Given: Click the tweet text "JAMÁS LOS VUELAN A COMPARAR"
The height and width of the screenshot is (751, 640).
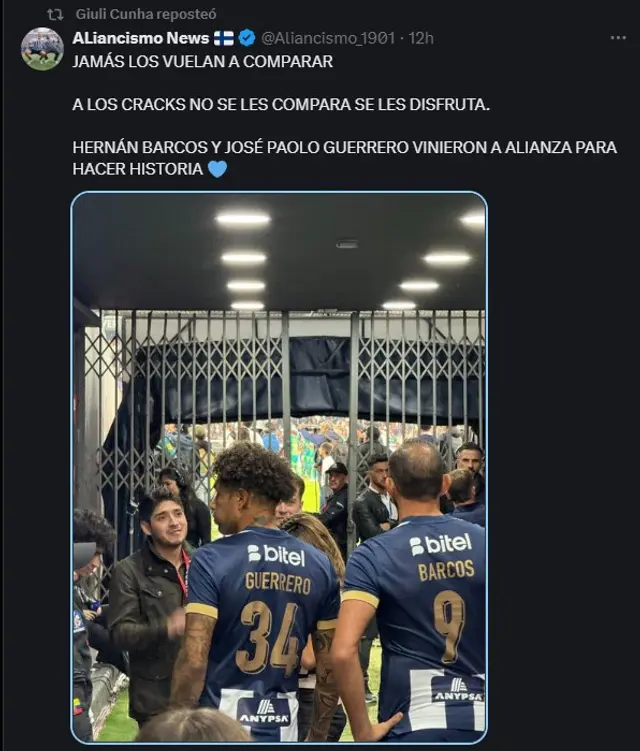Looking at the screenshot, I should [x=203, y=61].
